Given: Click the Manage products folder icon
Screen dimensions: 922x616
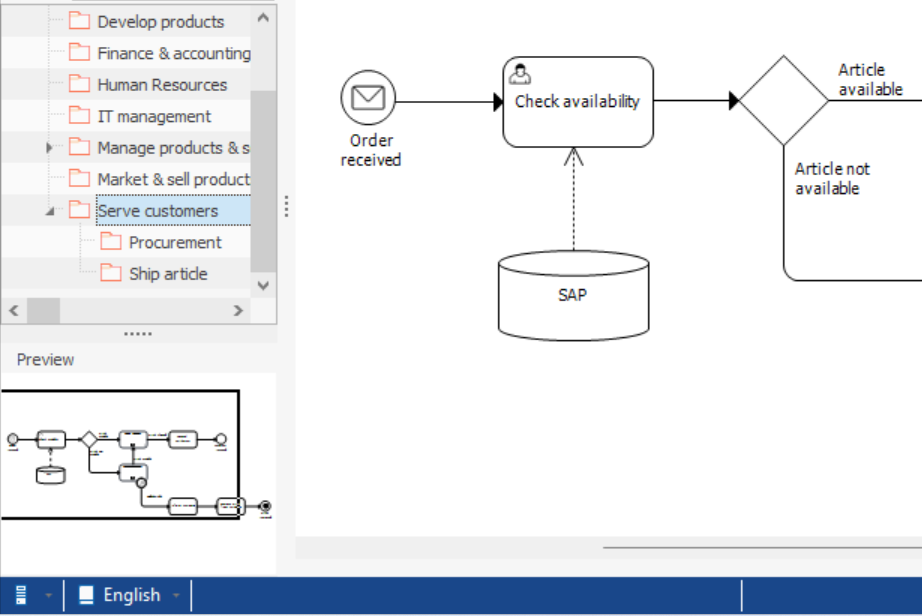Looking at the screenshot, I should (79, 148).
